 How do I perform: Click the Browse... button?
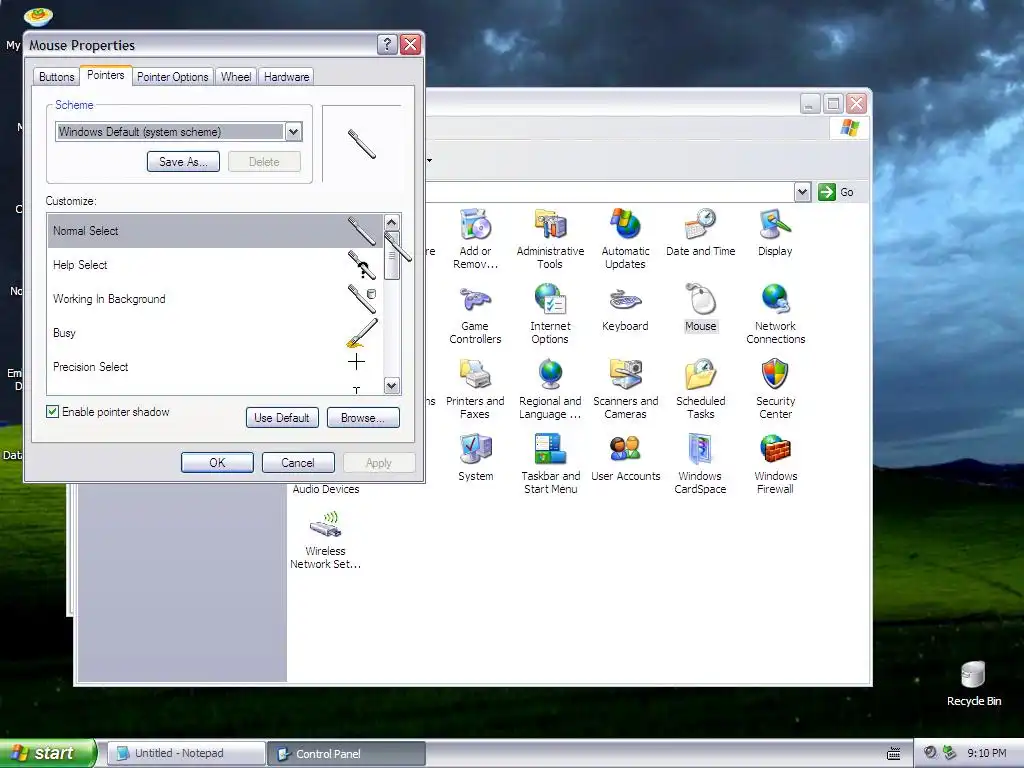click(363, 418)
